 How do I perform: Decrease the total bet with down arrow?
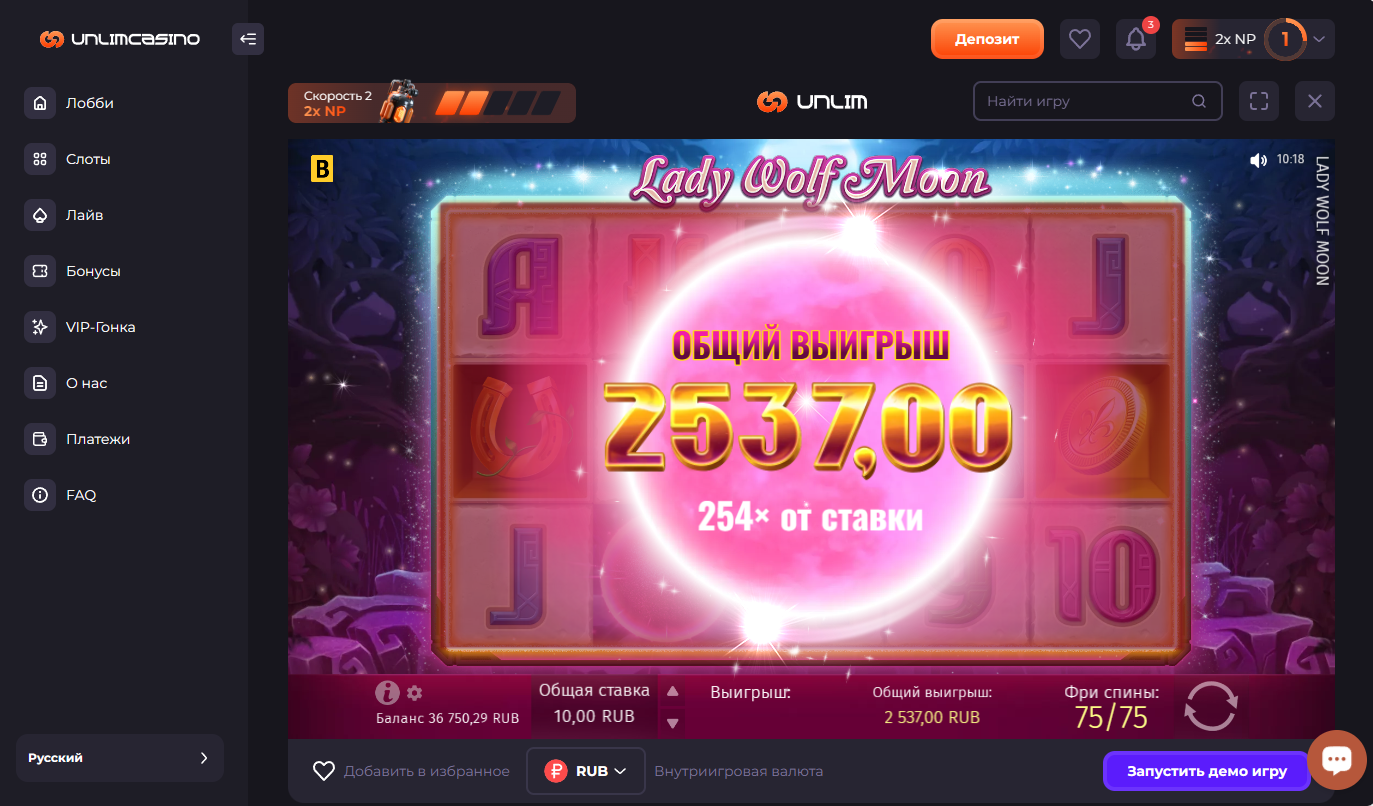click(x=673, y=723)
